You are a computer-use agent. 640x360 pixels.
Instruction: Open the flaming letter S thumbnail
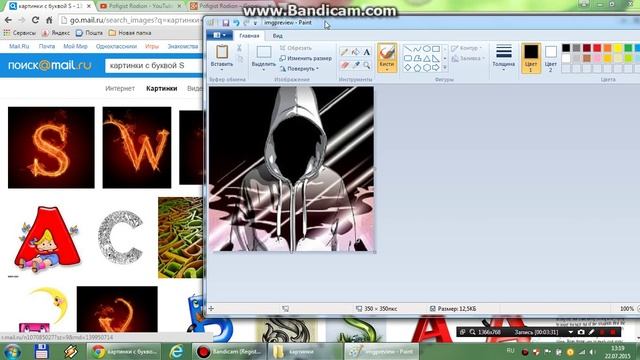(x=51, y=147)
